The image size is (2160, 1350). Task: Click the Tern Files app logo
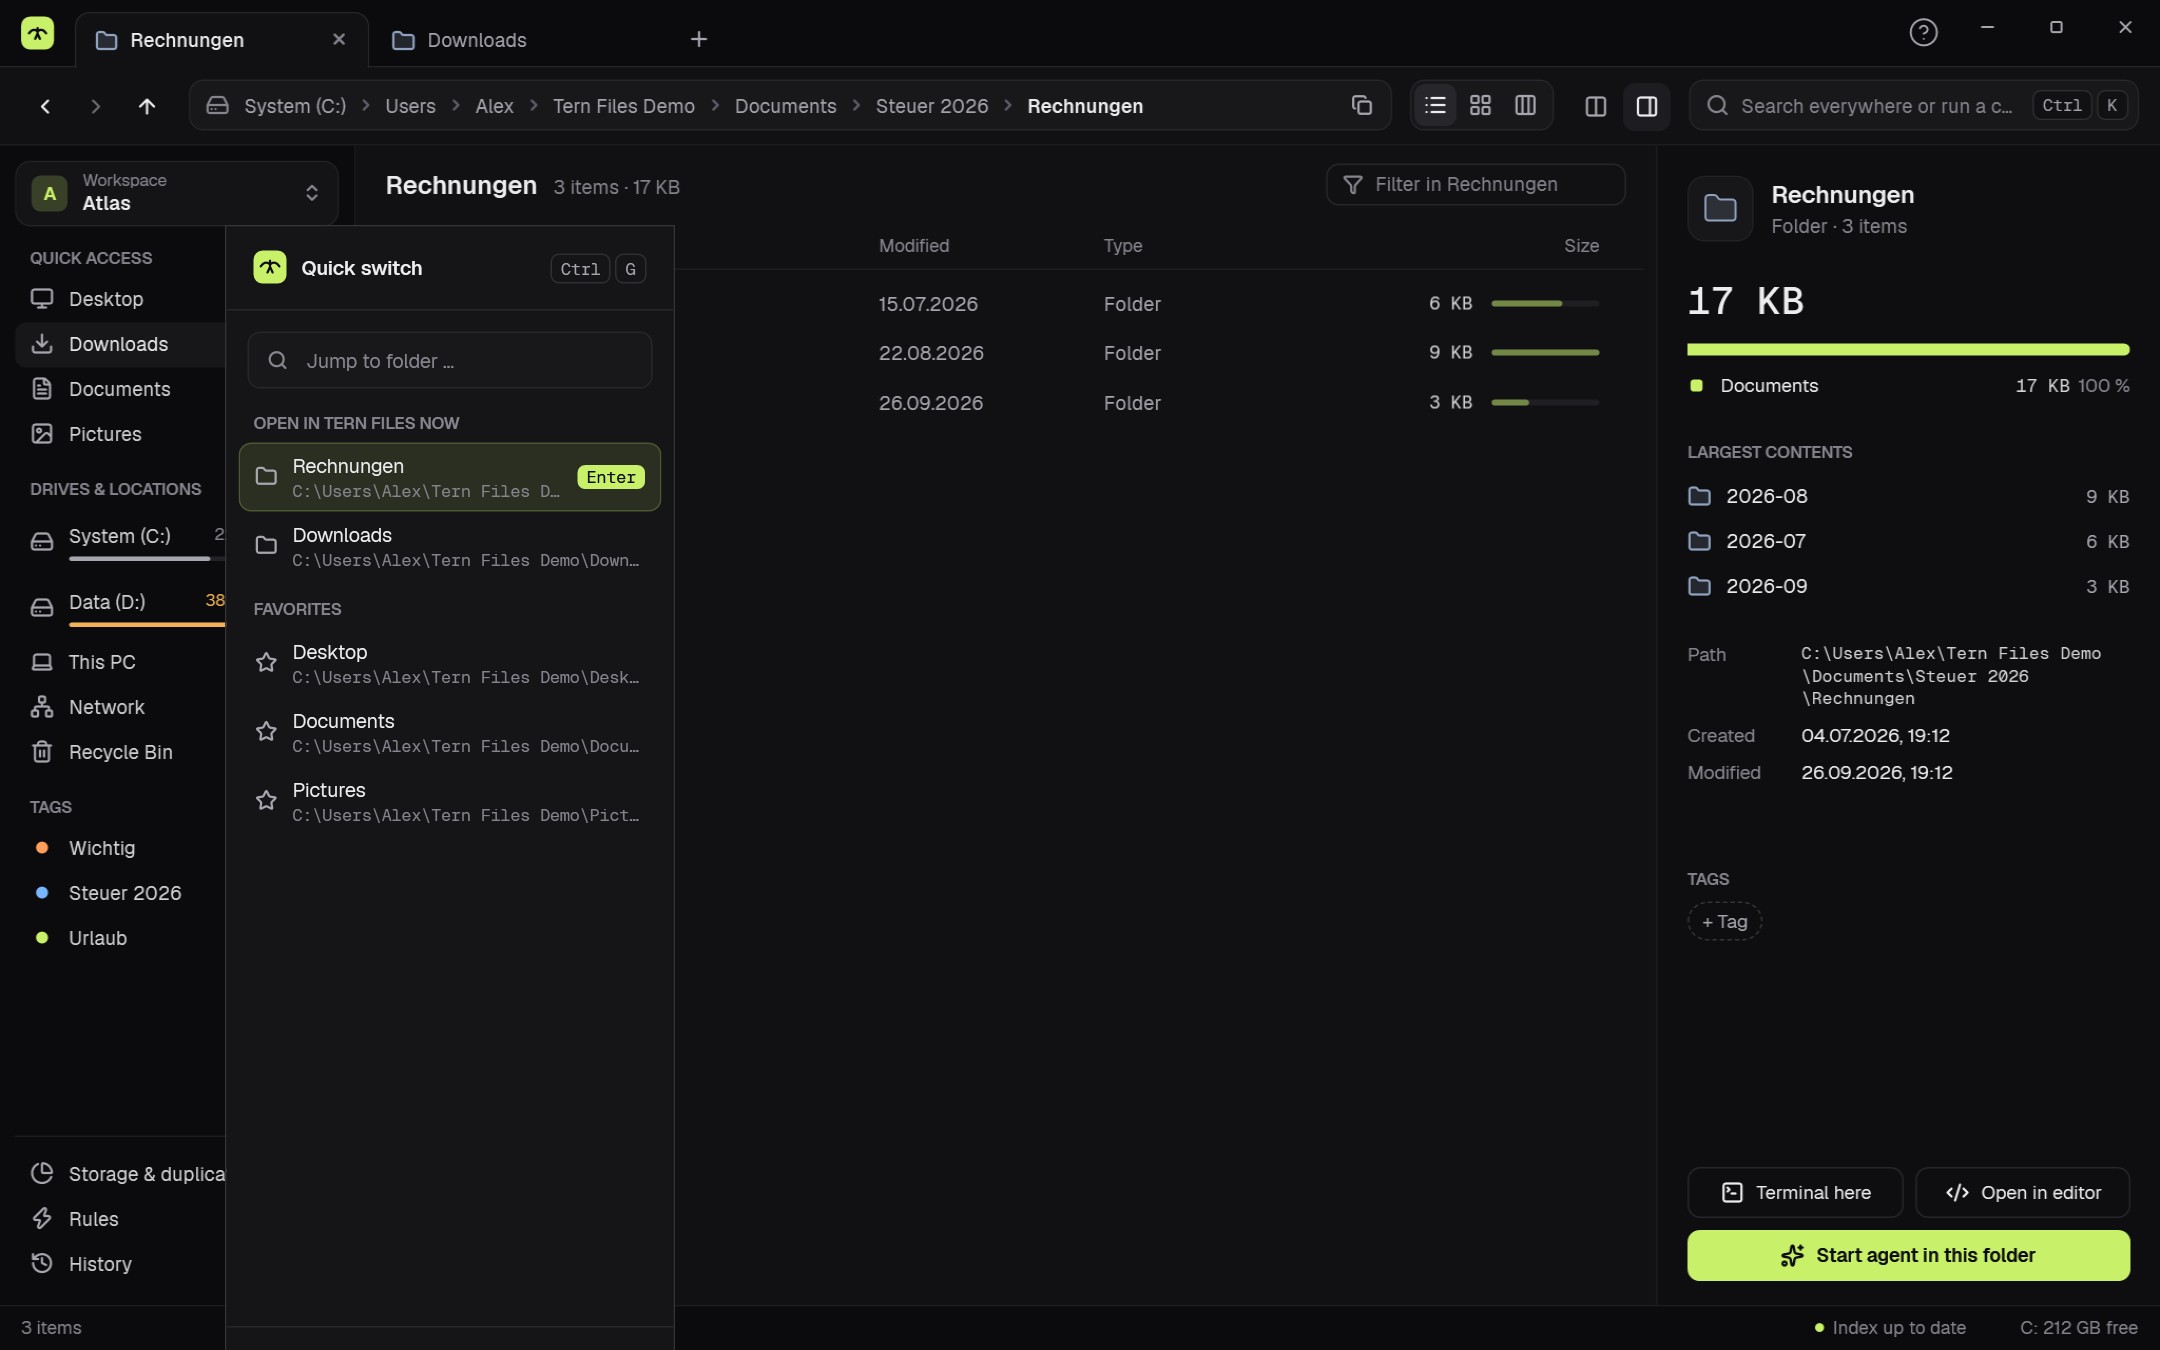tap(38, 33)
